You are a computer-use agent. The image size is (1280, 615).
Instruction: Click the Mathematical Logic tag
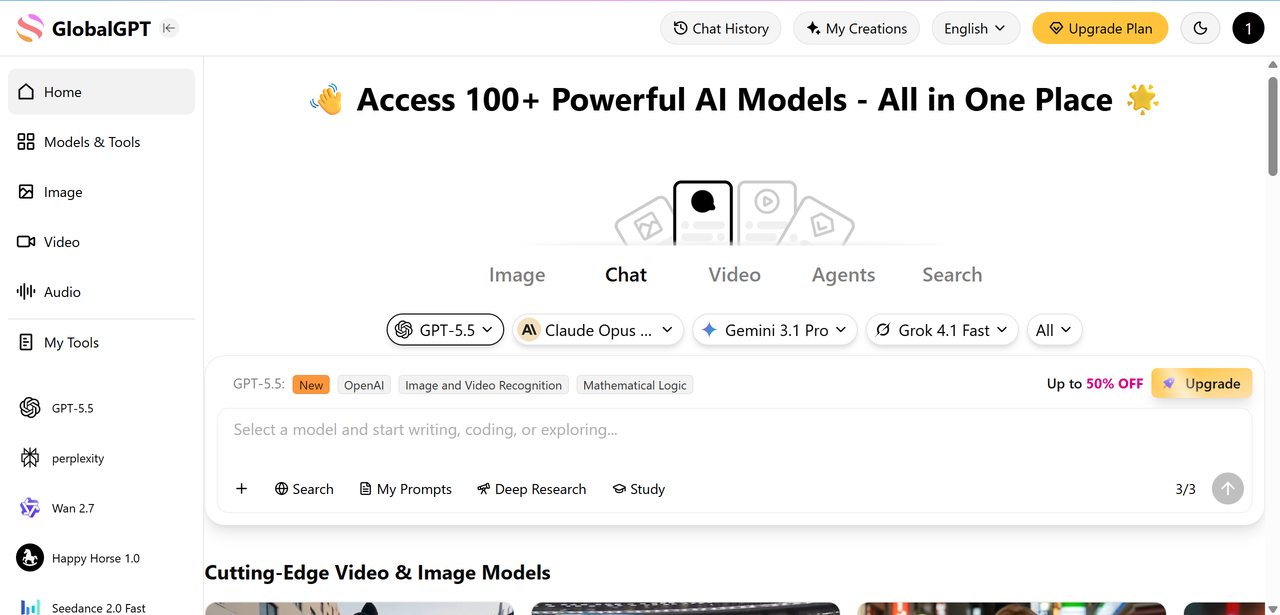pos(635,385)
